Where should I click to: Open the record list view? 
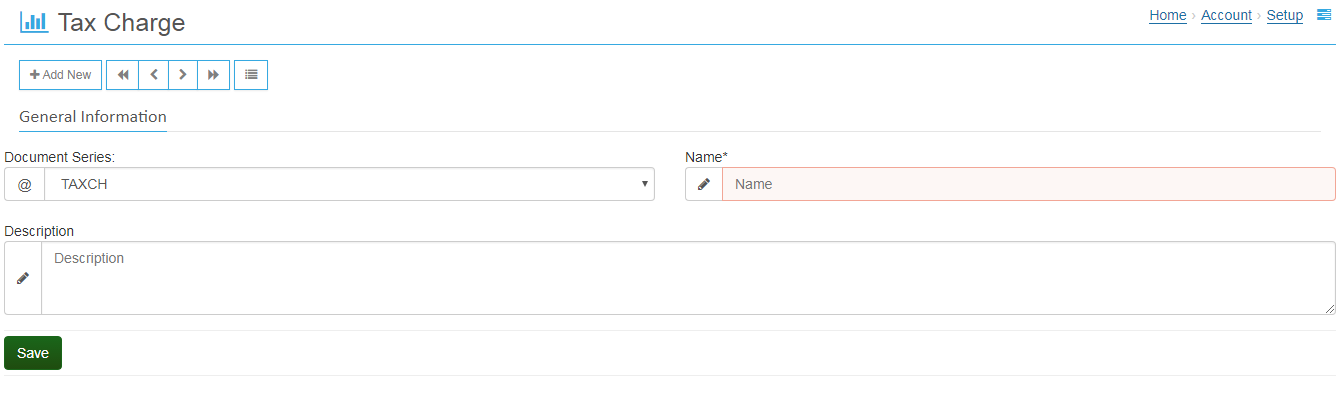(x=251, y=75)
